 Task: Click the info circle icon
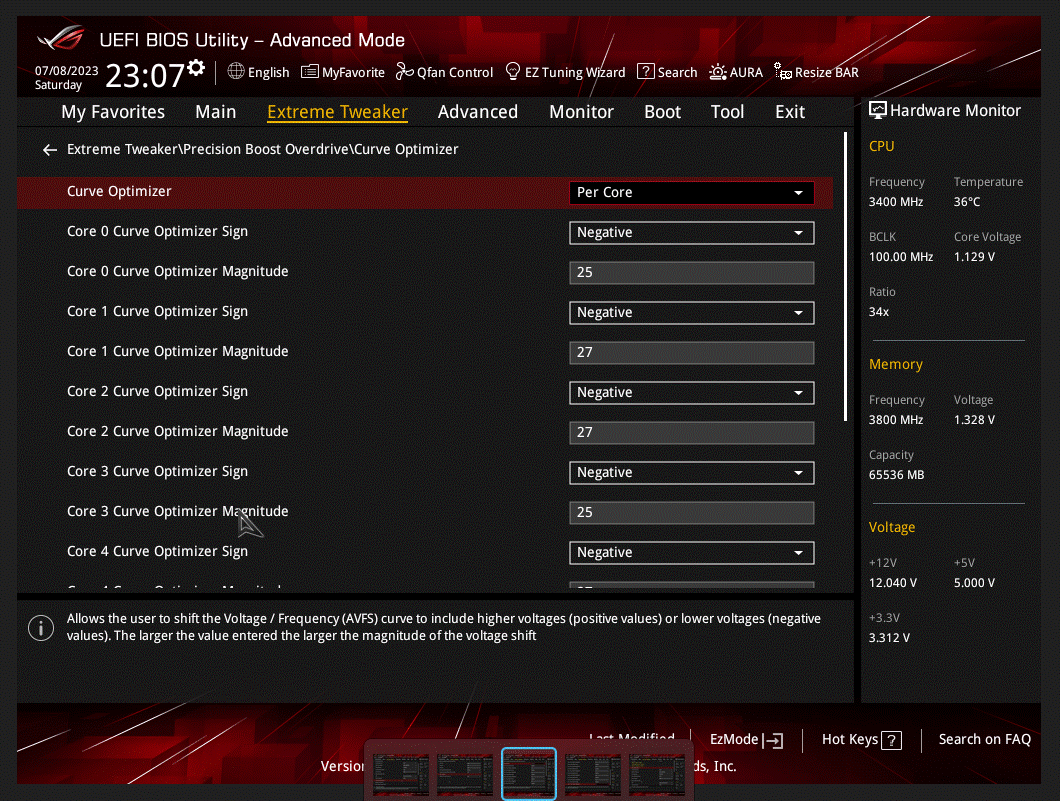[41, 628]
